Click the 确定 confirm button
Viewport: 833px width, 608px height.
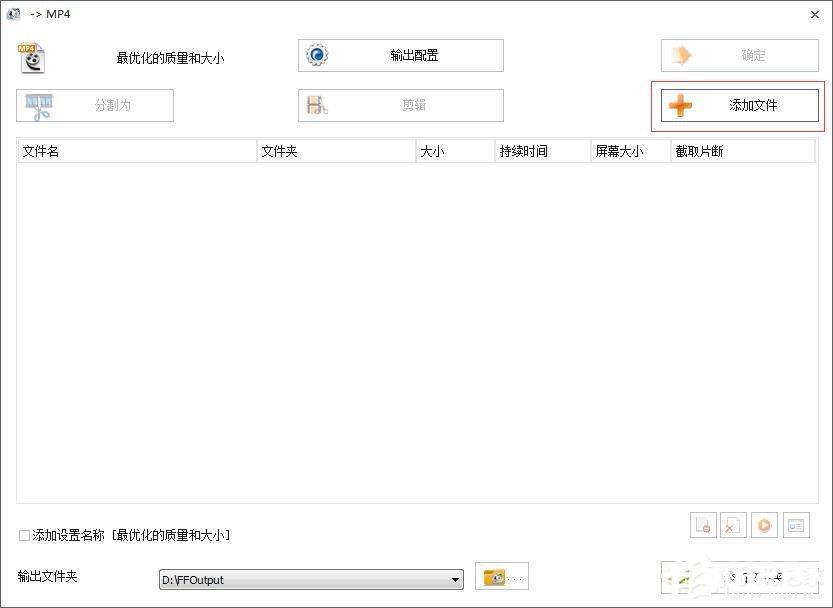740,55
